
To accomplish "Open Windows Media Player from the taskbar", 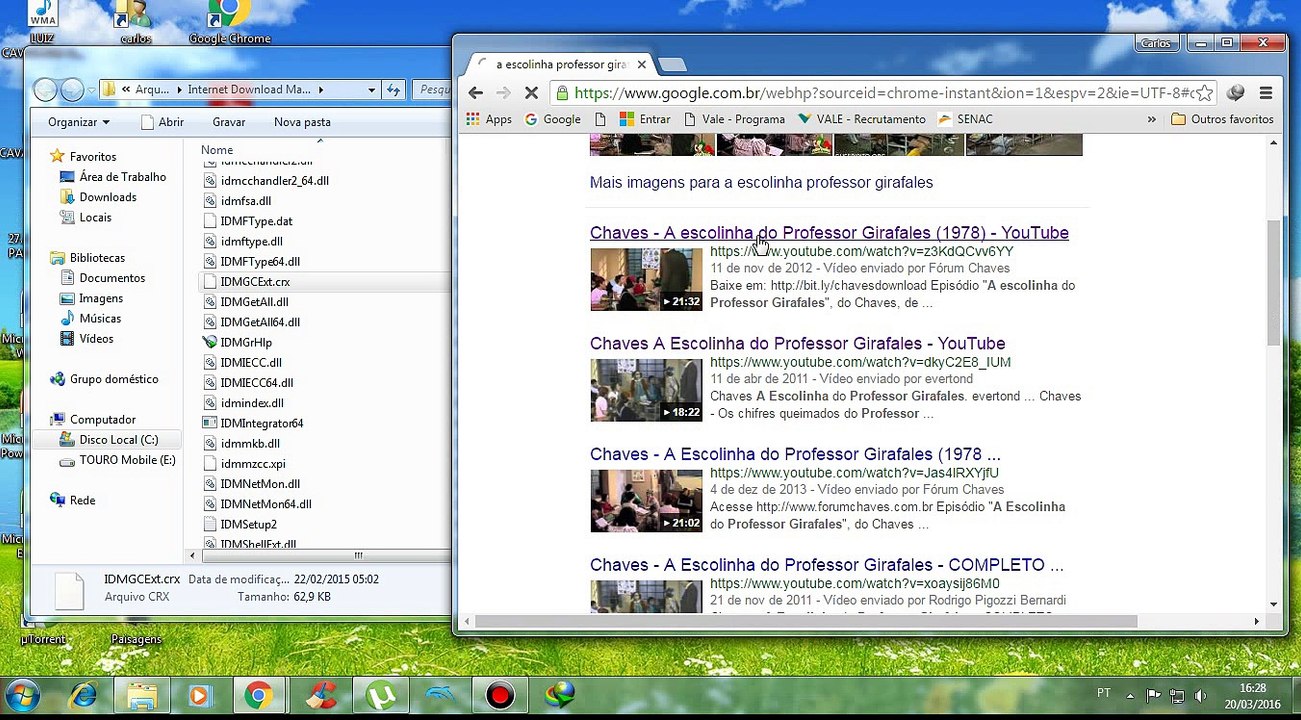I will click(199, 695).
